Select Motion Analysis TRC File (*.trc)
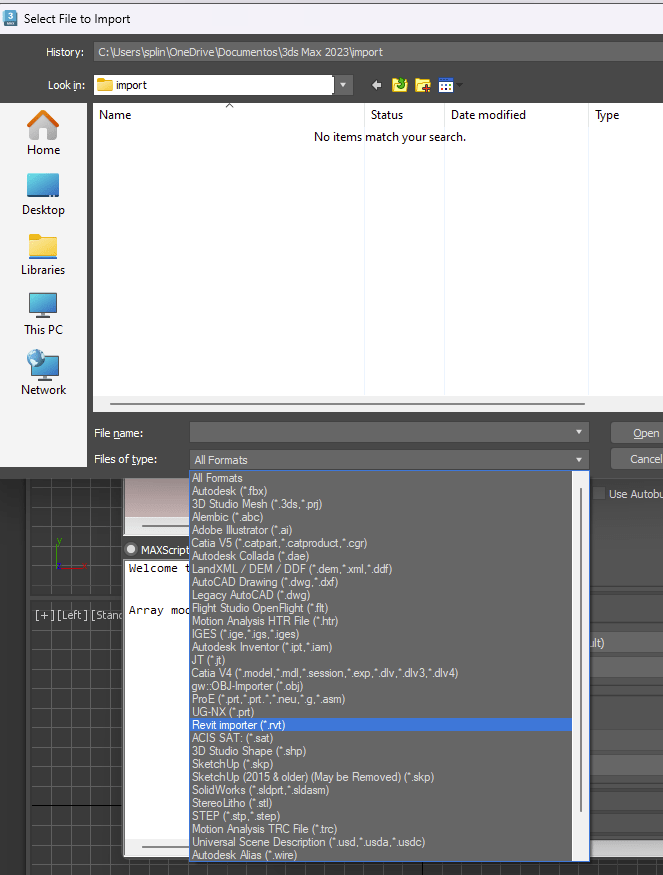The width and height of the screenshot is (663, 875). (382, 829)
